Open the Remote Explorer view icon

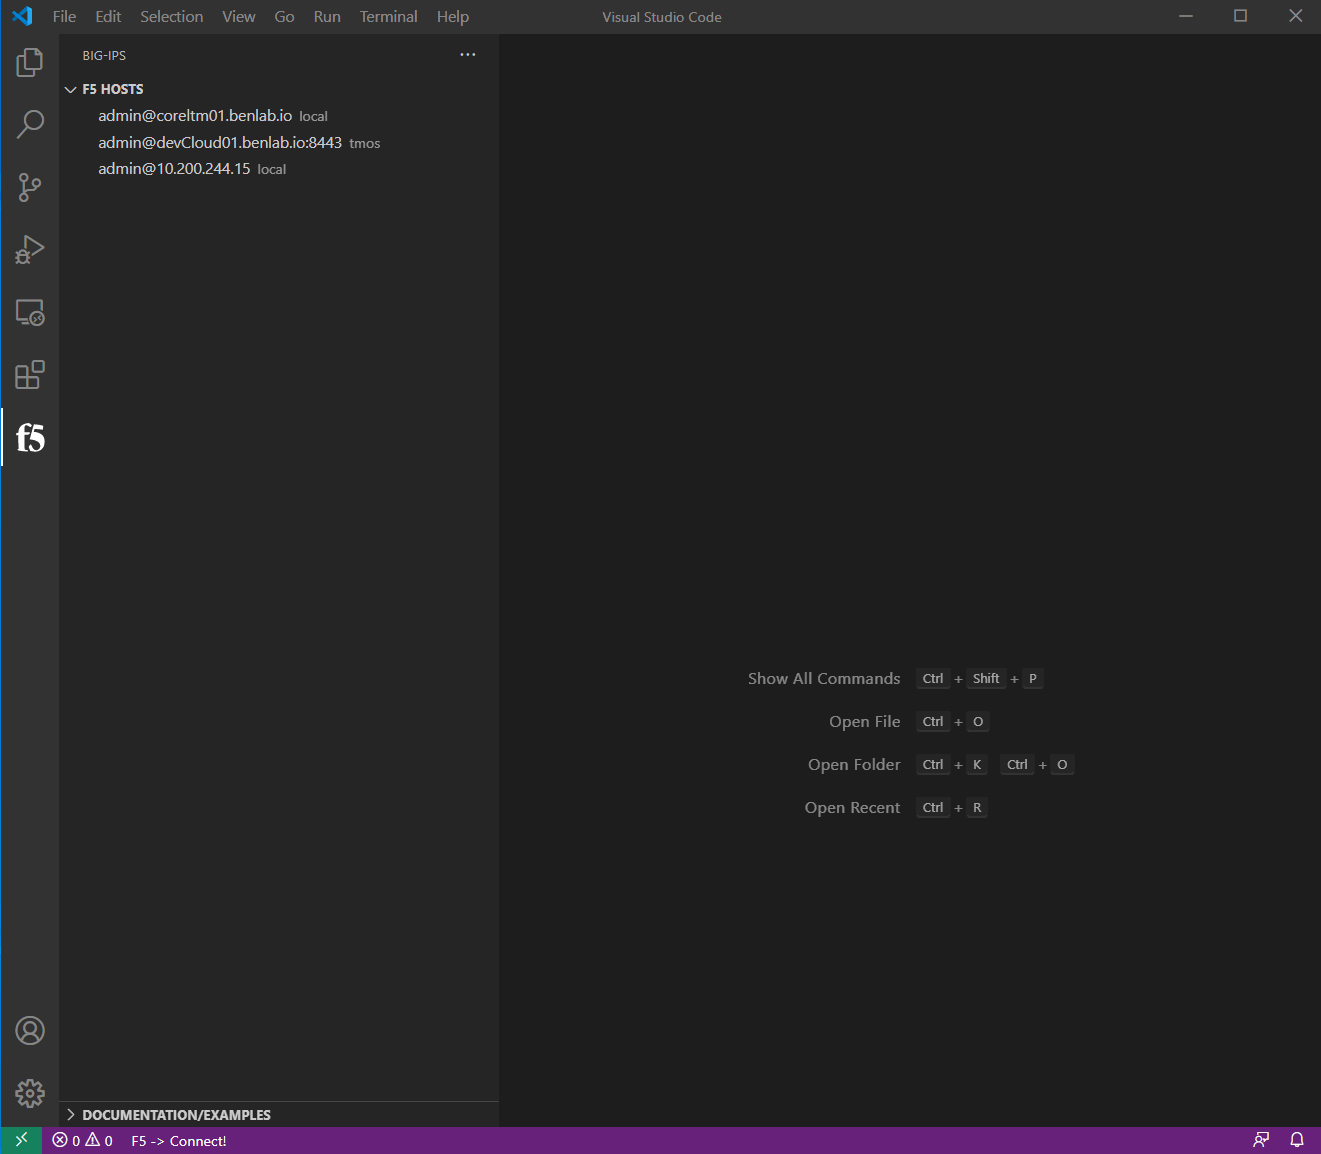(x=30, y=312)
